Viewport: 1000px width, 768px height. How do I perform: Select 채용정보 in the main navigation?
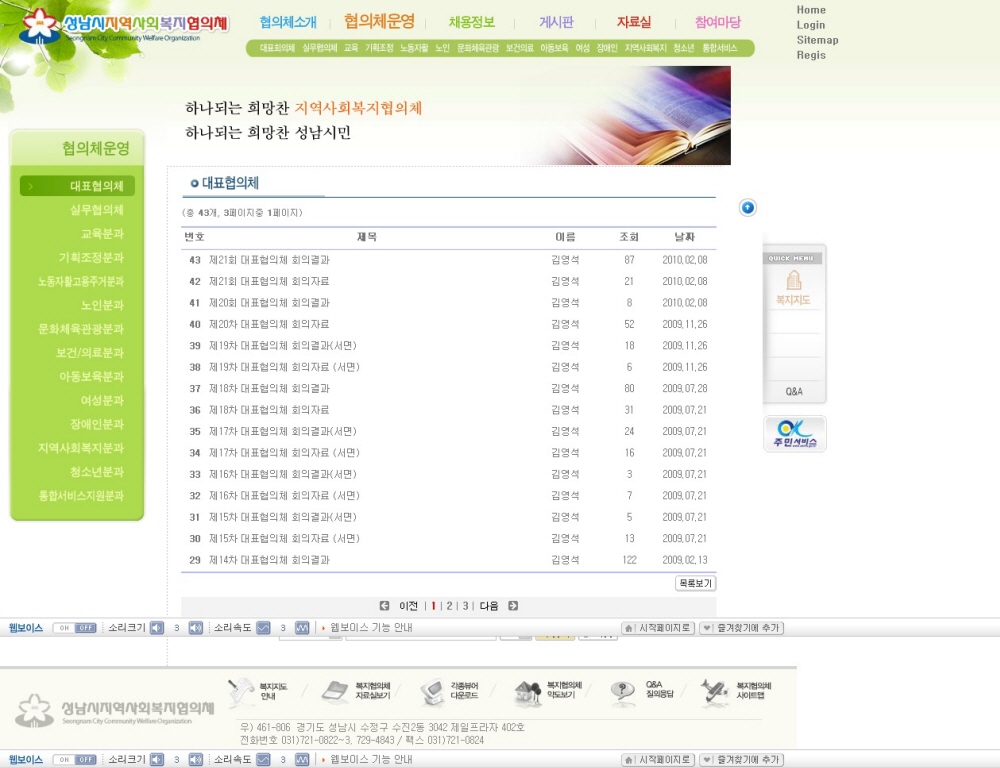(x=471, y=22)
